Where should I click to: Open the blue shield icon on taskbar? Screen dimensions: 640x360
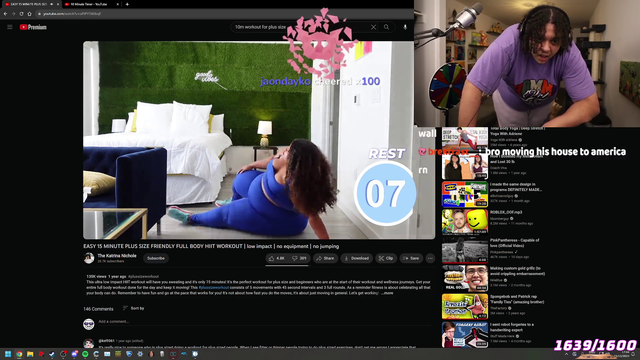coord(129,354)
